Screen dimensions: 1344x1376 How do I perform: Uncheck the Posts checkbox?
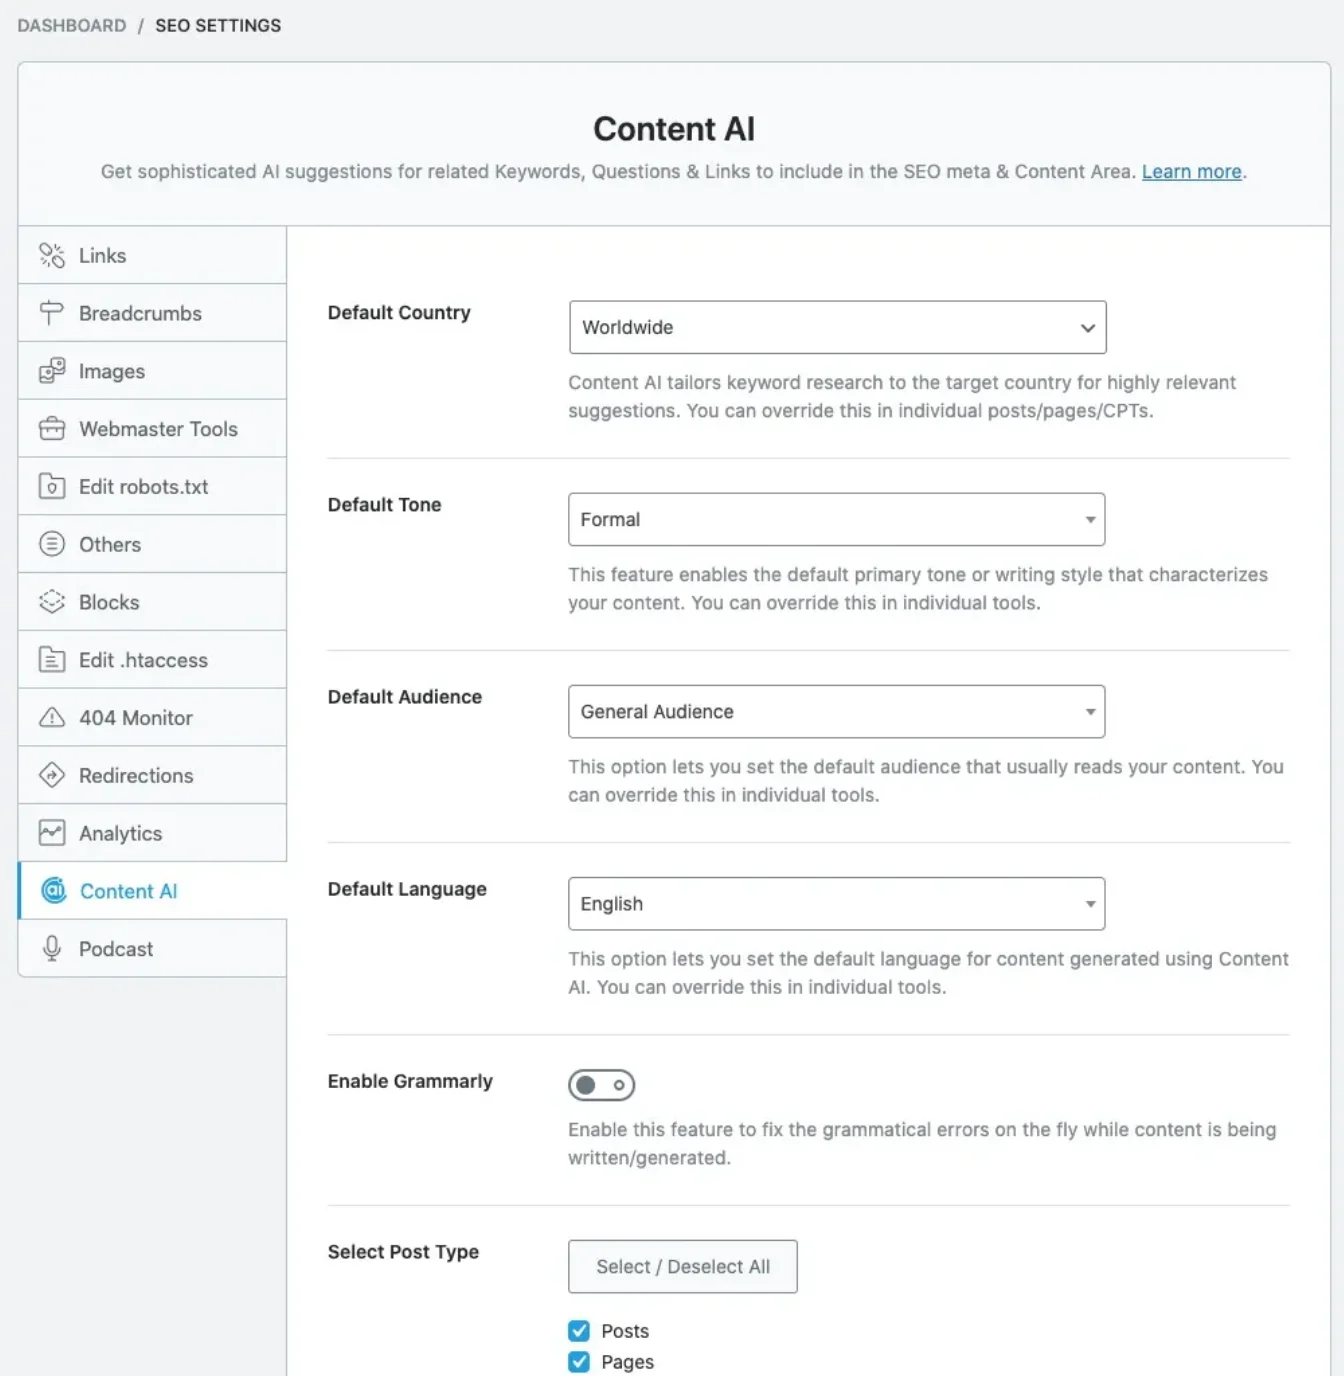point(579,1331)
